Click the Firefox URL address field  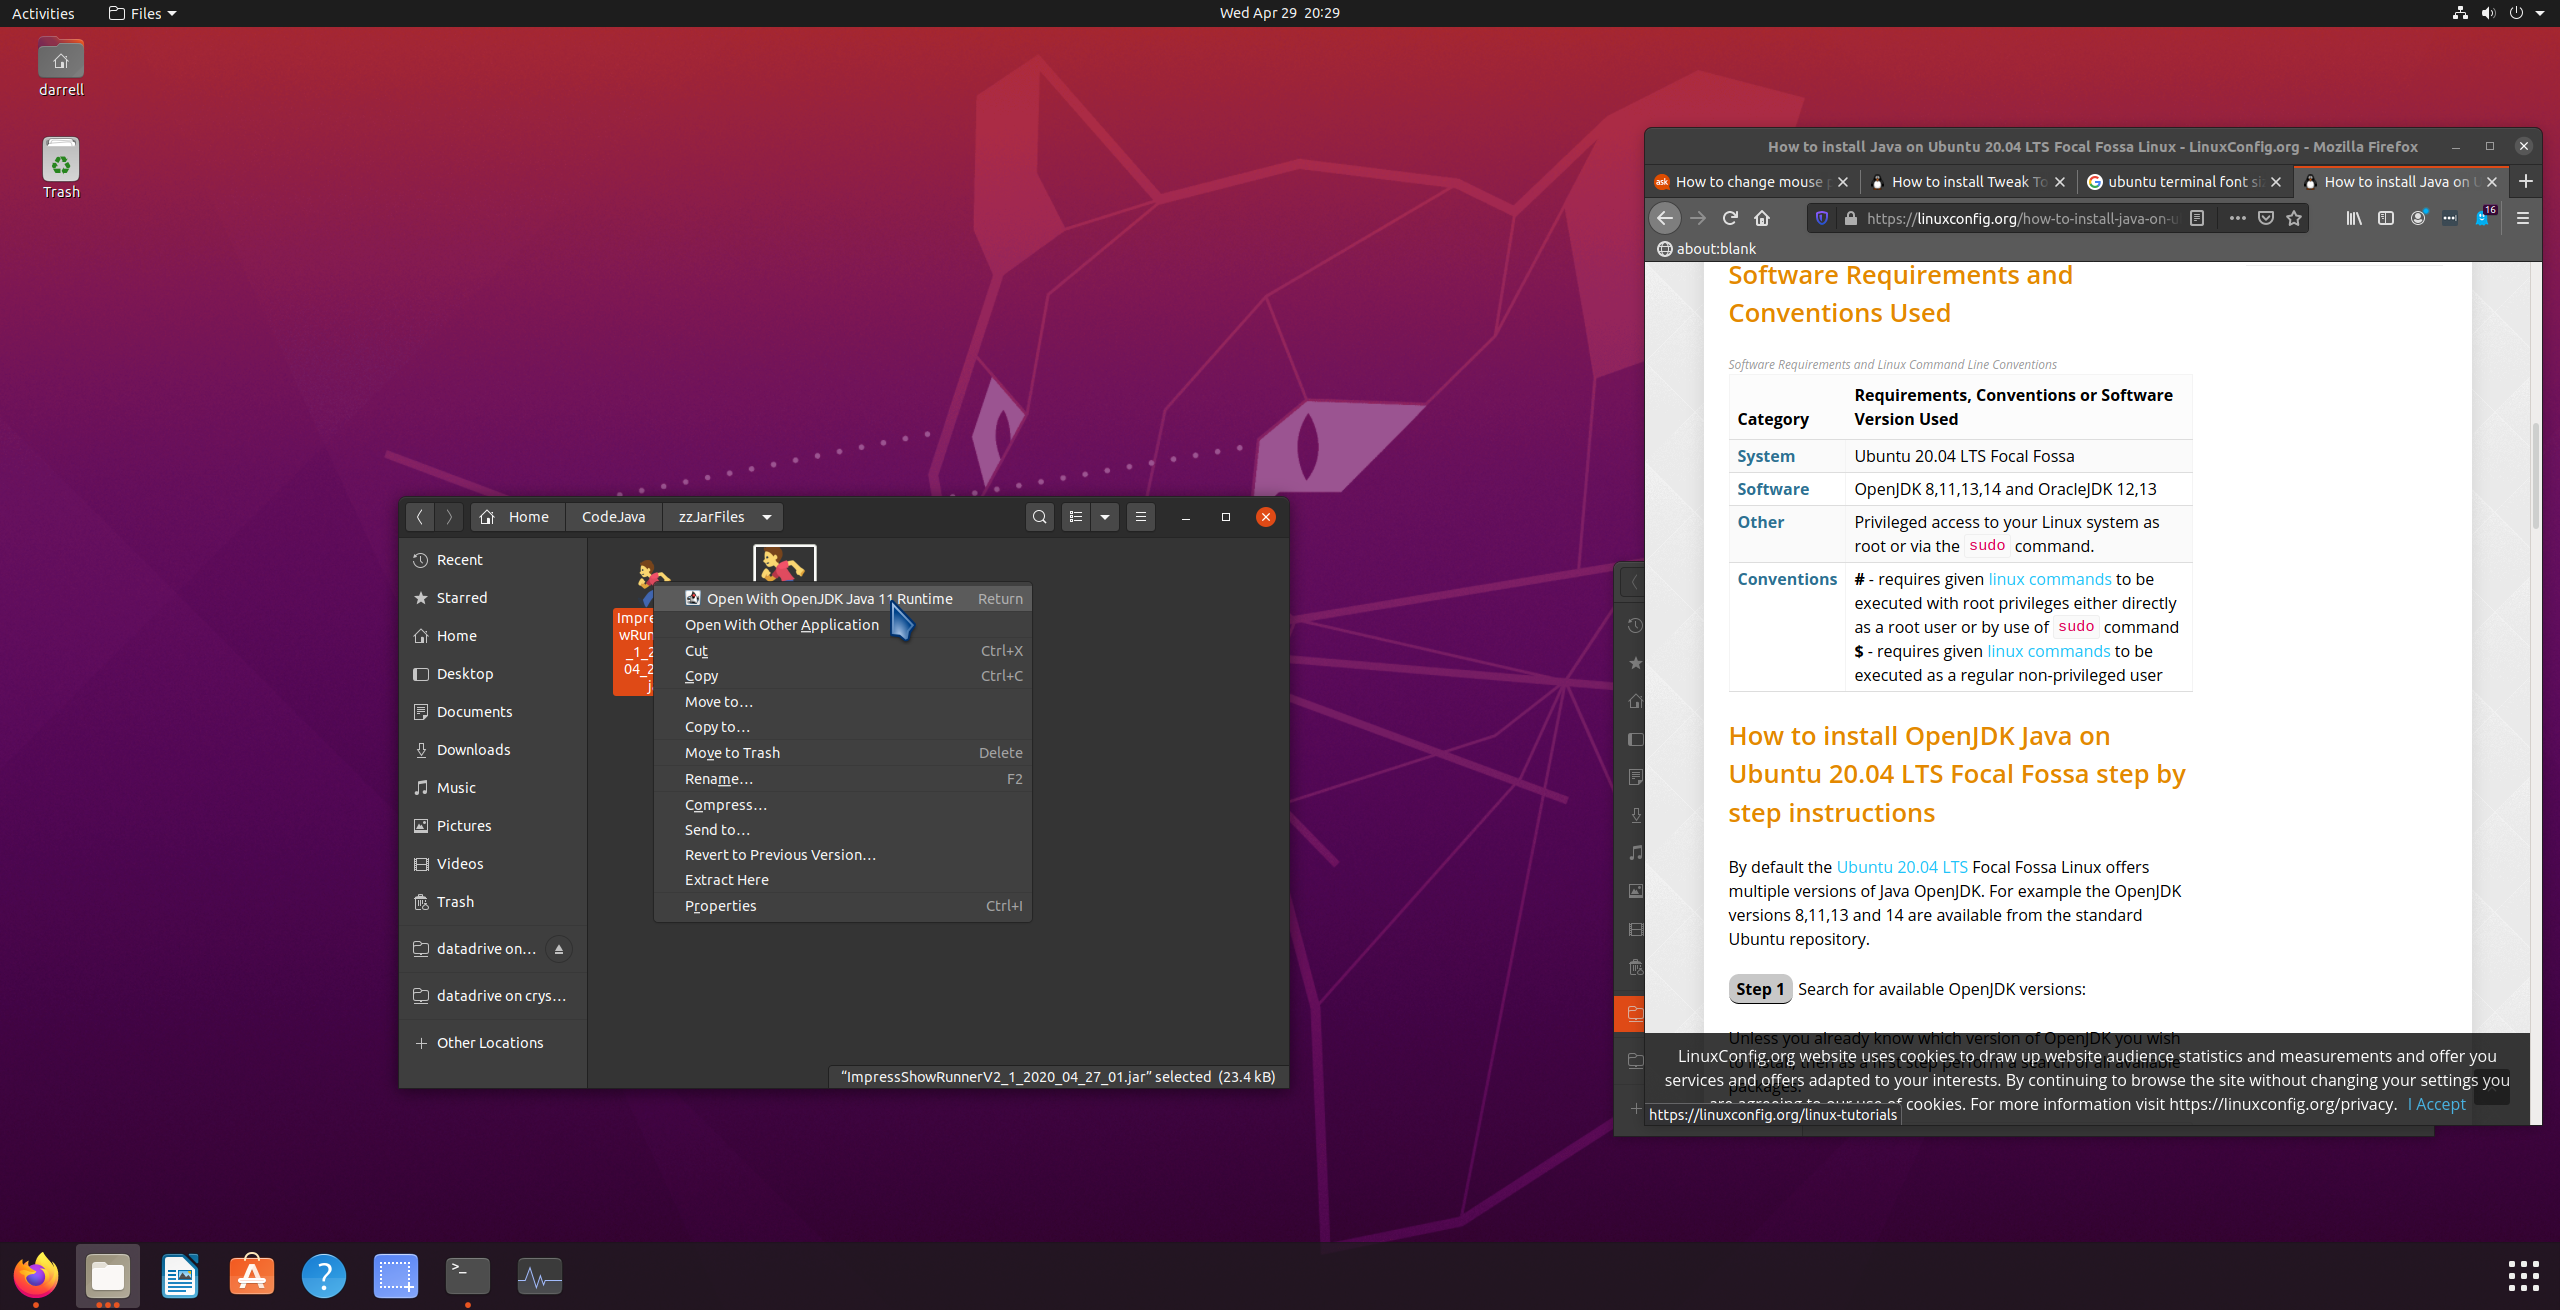[2020, 218]
